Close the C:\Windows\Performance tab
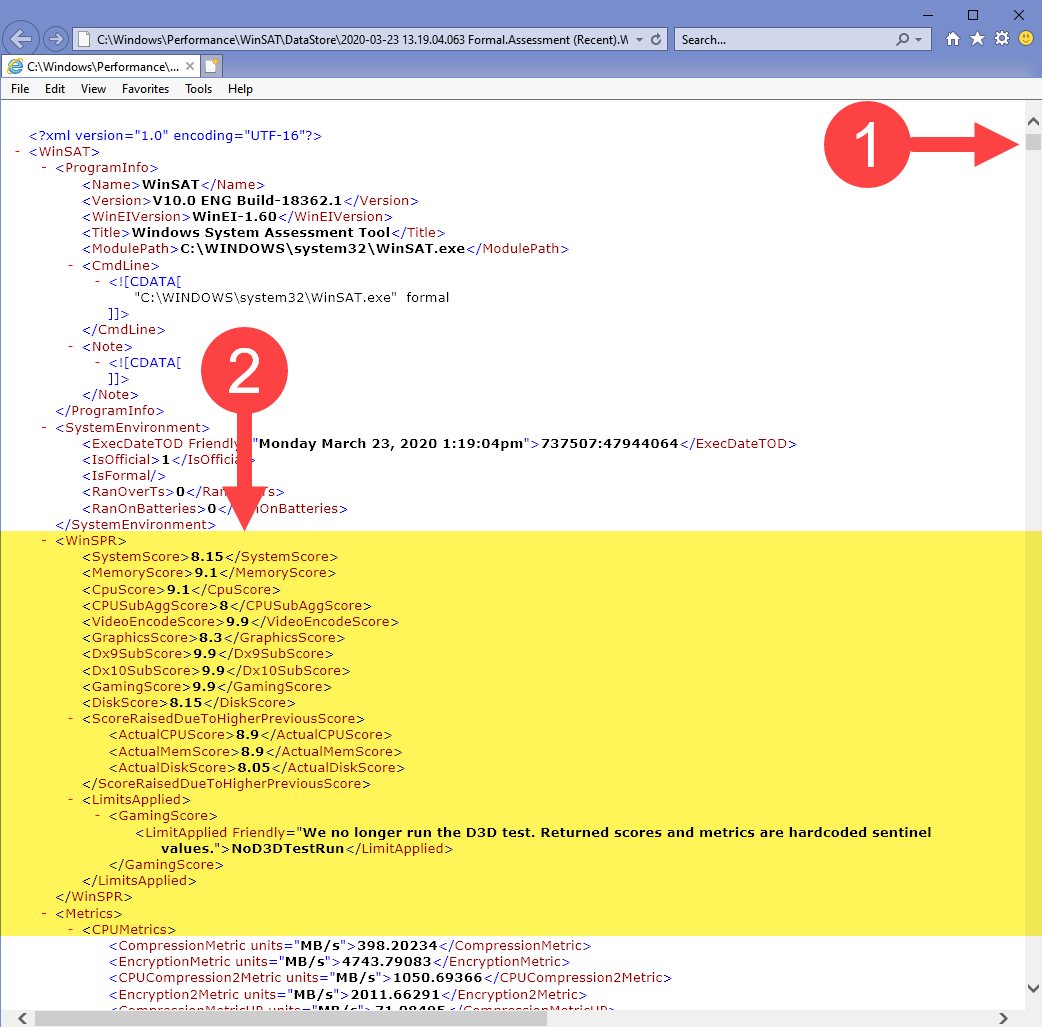The image size is (1042, 1027). tap(190, 66)
